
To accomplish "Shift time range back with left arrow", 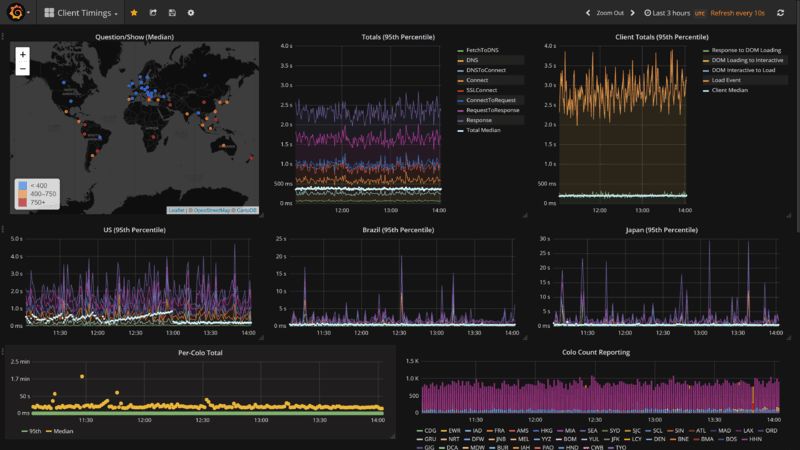I will [x=588, y=13].
